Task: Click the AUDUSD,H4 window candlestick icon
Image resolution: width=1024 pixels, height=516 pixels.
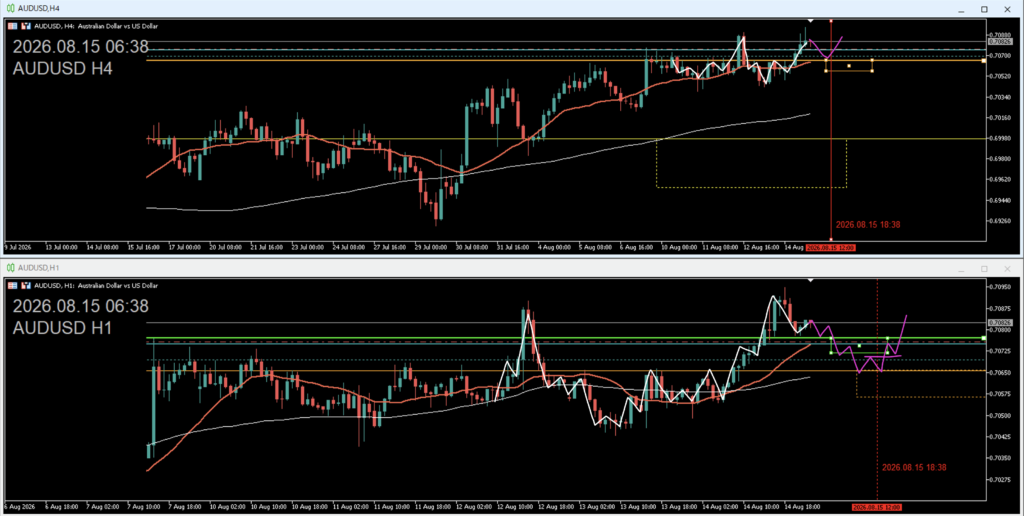Action: [x=10, y=8]
